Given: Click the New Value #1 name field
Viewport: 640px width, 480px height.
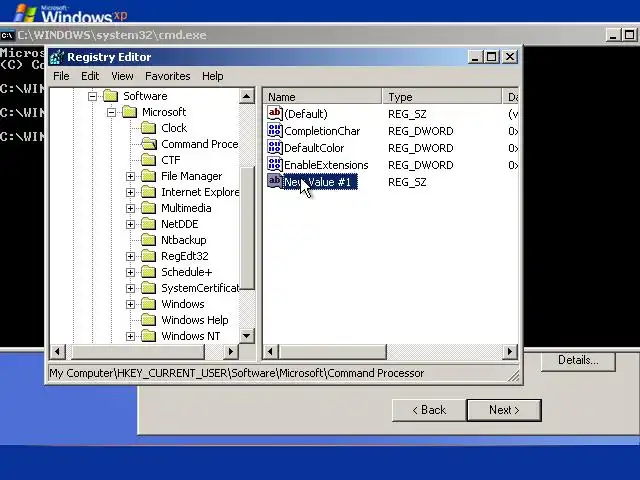Looking at the screenshot, I should 320,182.
